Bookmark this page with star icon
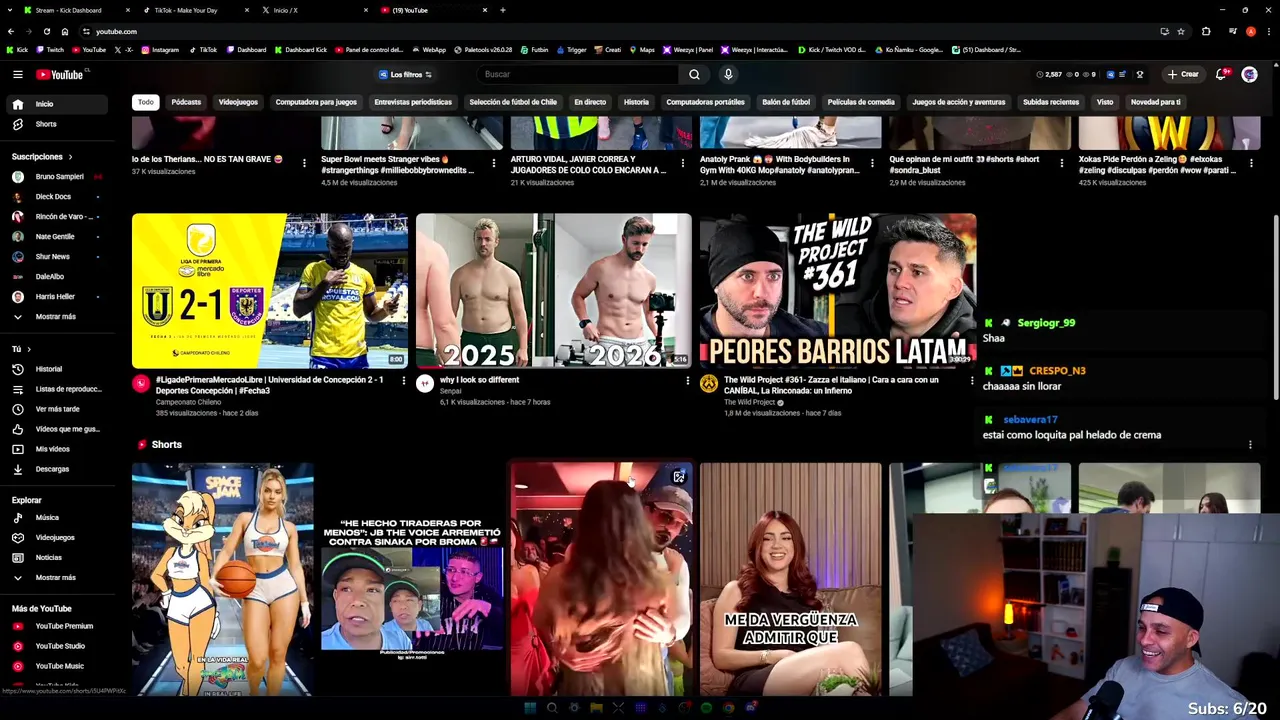This screenshot has width=1280, height=720. pos(1181,31)
